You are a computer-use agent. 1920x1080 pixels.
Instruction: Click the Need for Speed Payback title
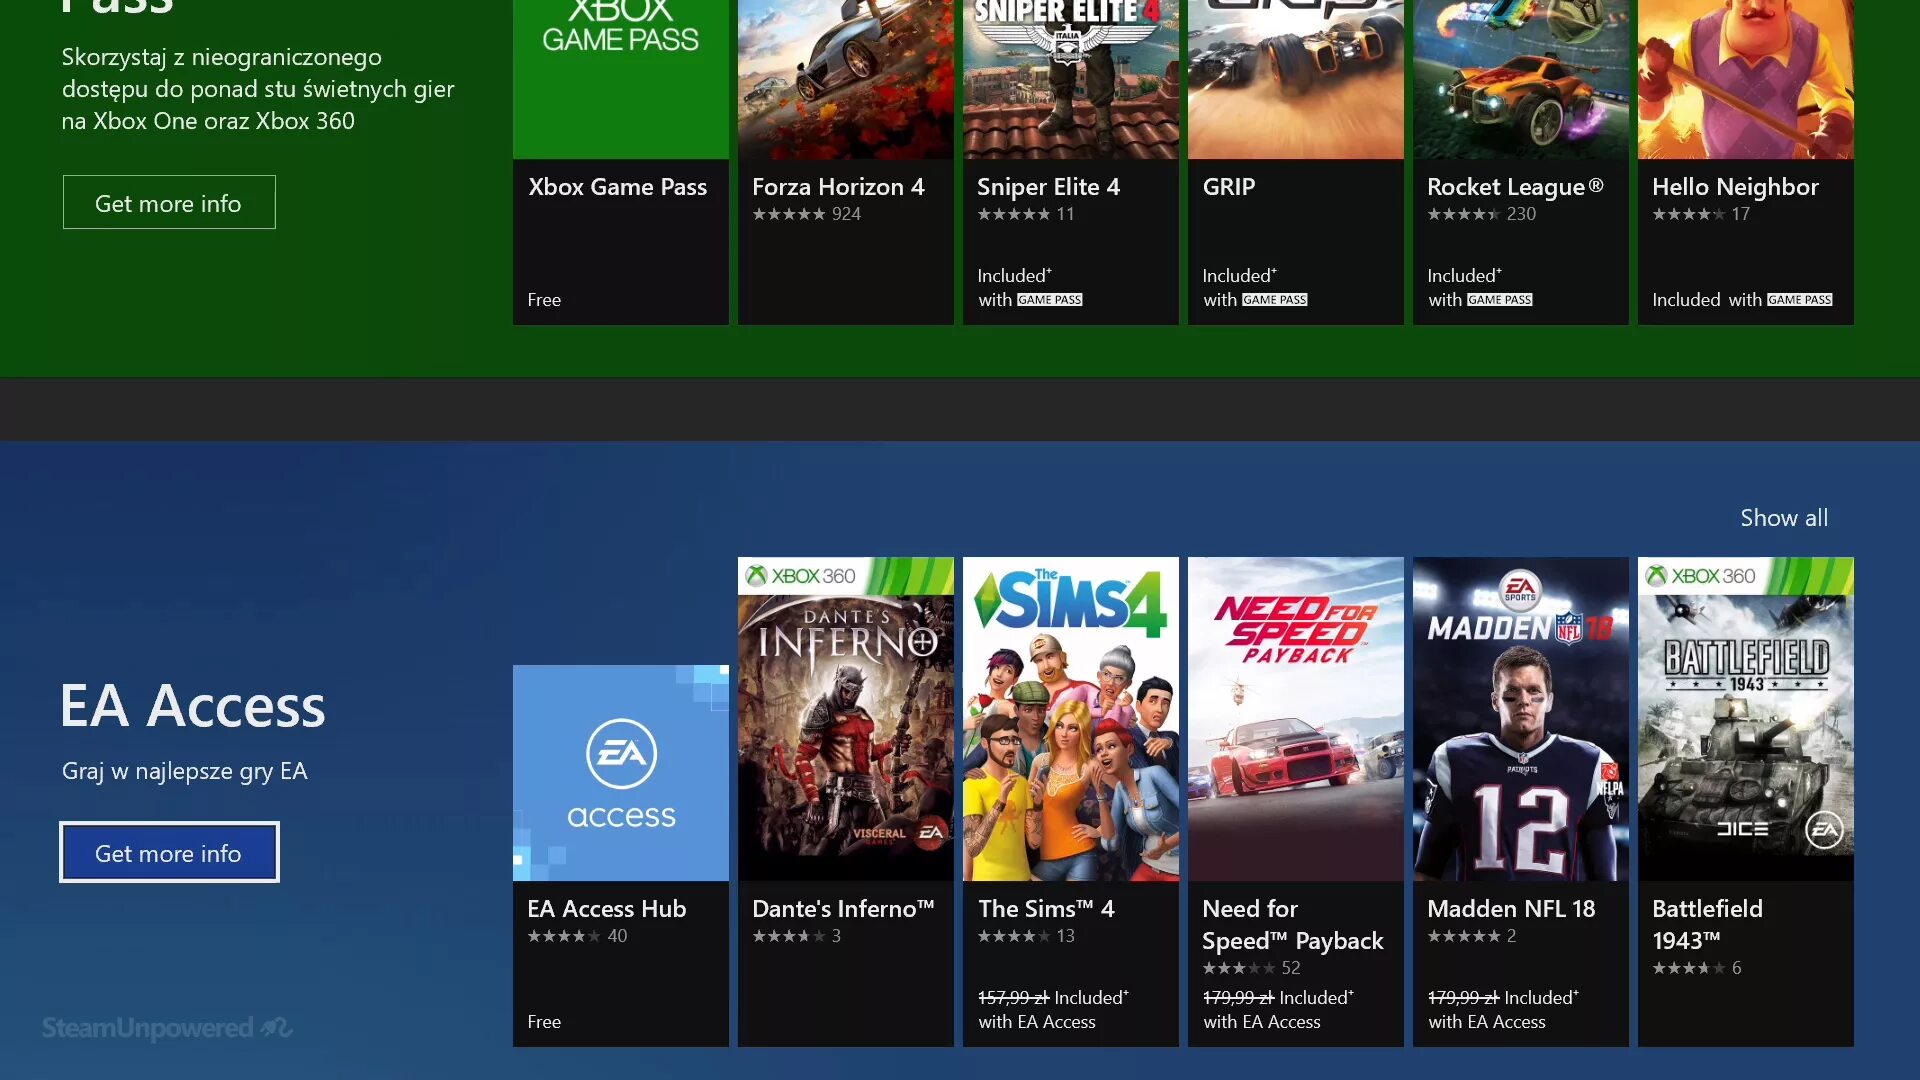1293,925
